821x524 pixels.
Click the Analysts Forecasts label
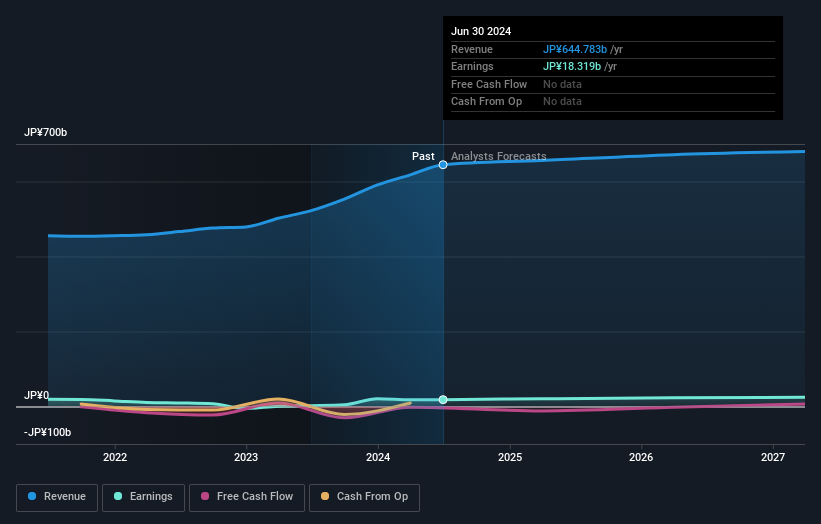coord(498,156)
